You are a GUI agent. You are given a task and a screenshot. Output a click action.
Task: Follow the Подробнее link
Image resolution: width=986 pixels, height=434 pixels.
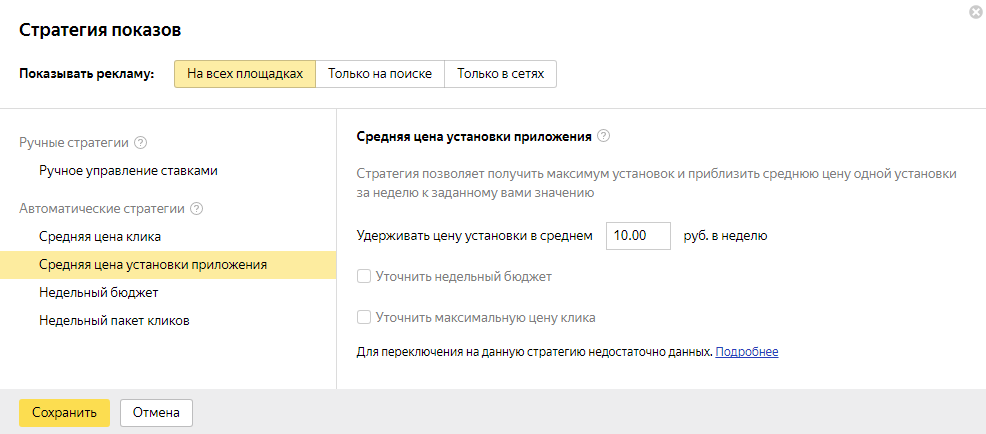pos(746,352)
